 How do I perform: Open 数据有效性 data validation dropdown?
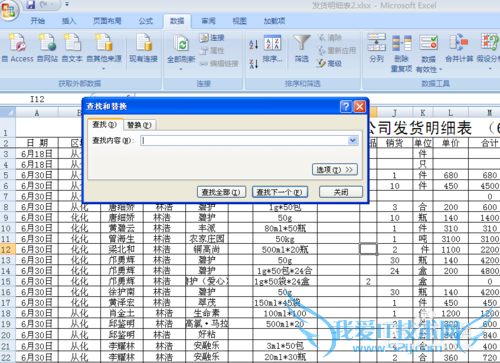429,53
